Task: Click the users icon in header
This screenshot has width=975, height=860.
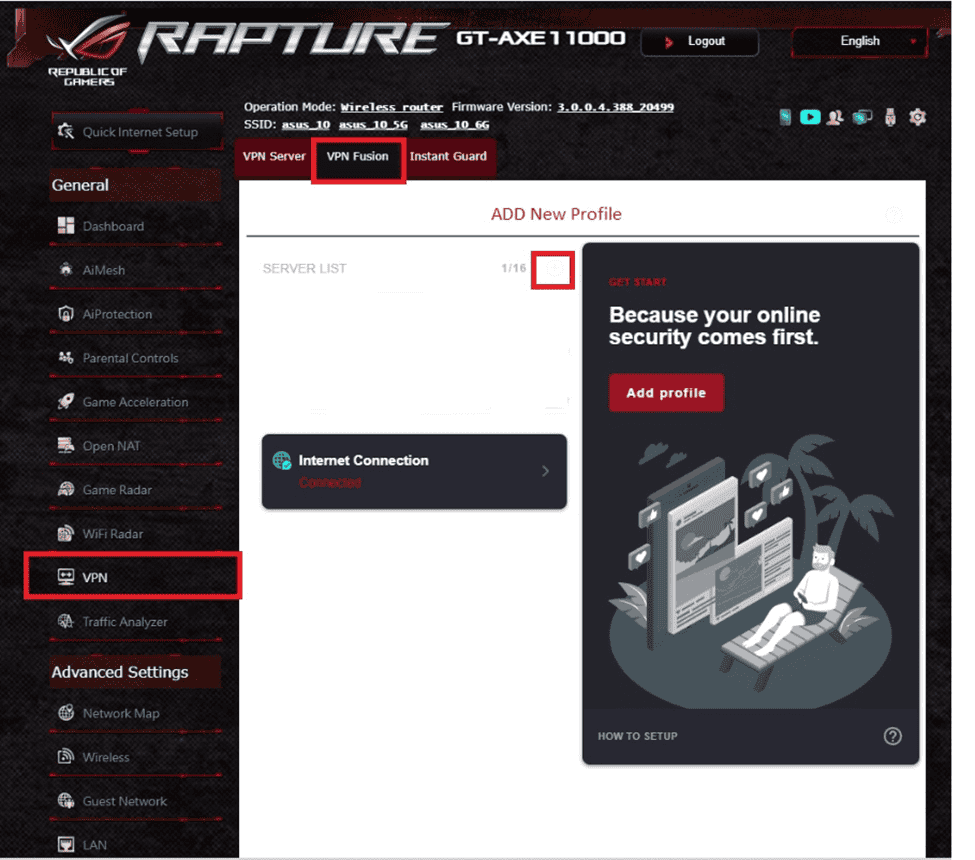Action: [x=834, y=117]
